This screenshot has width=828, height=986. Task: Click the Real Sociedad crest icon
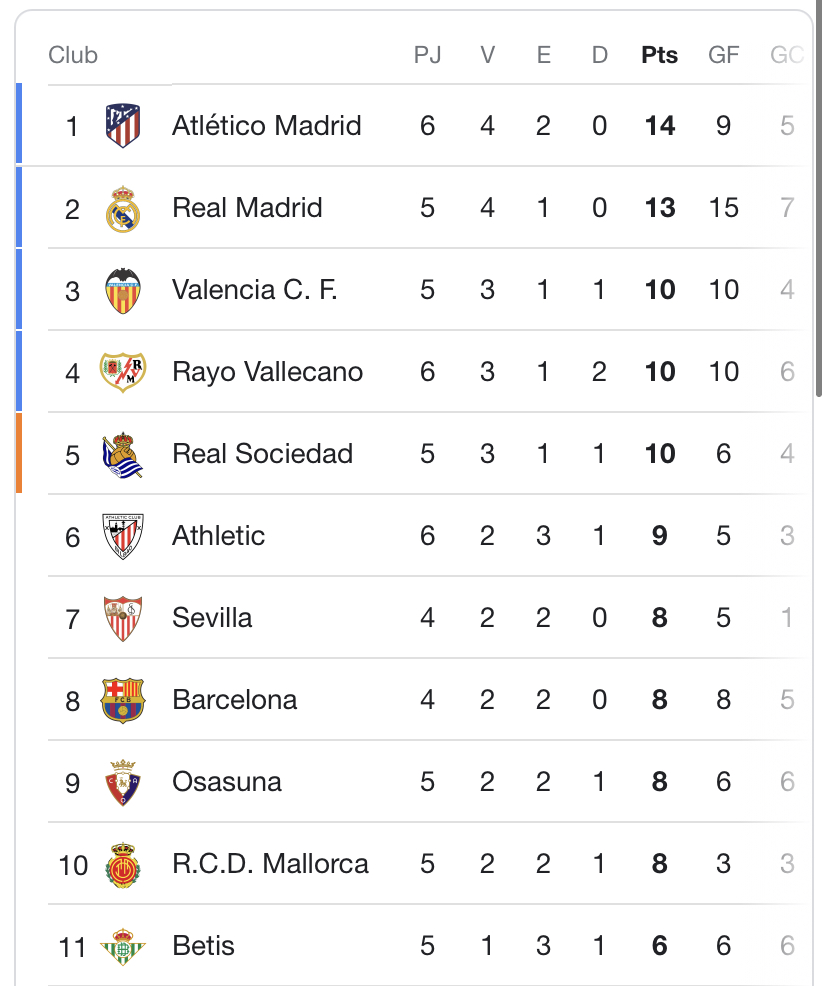coord(123,454)
